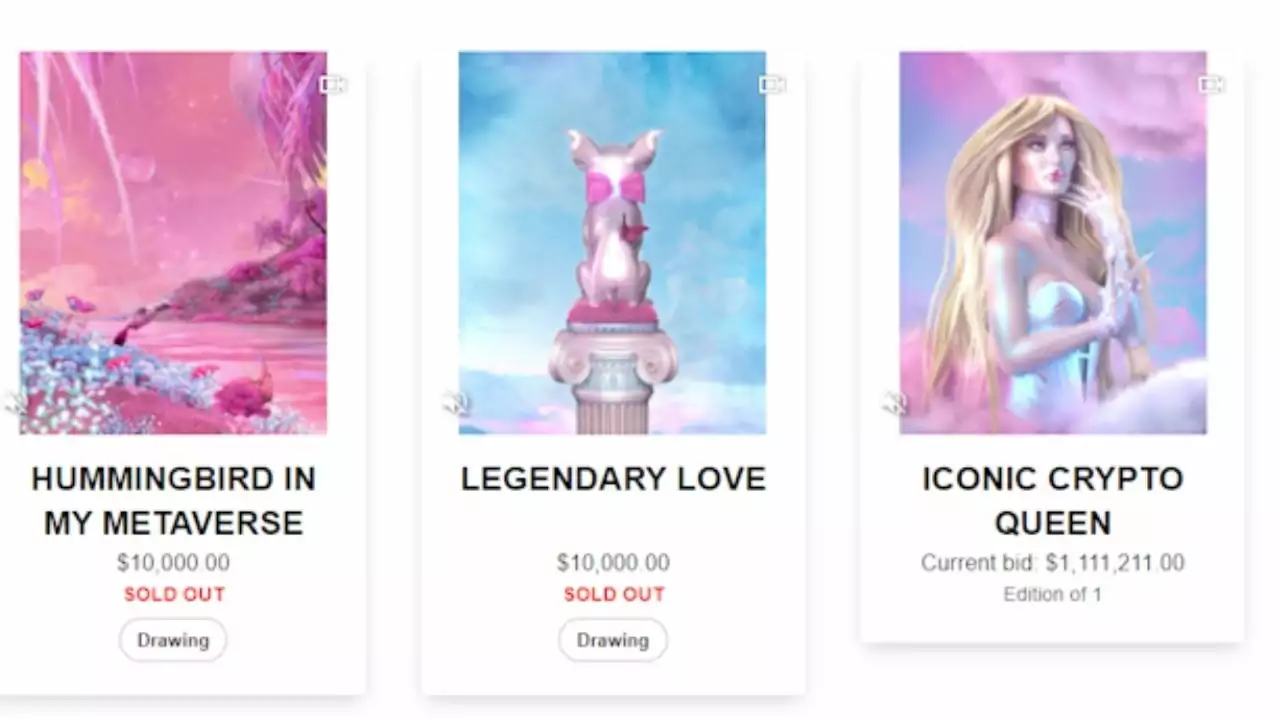Click the video camera icon on Legendary Love artwork

(x=772, y=85)
